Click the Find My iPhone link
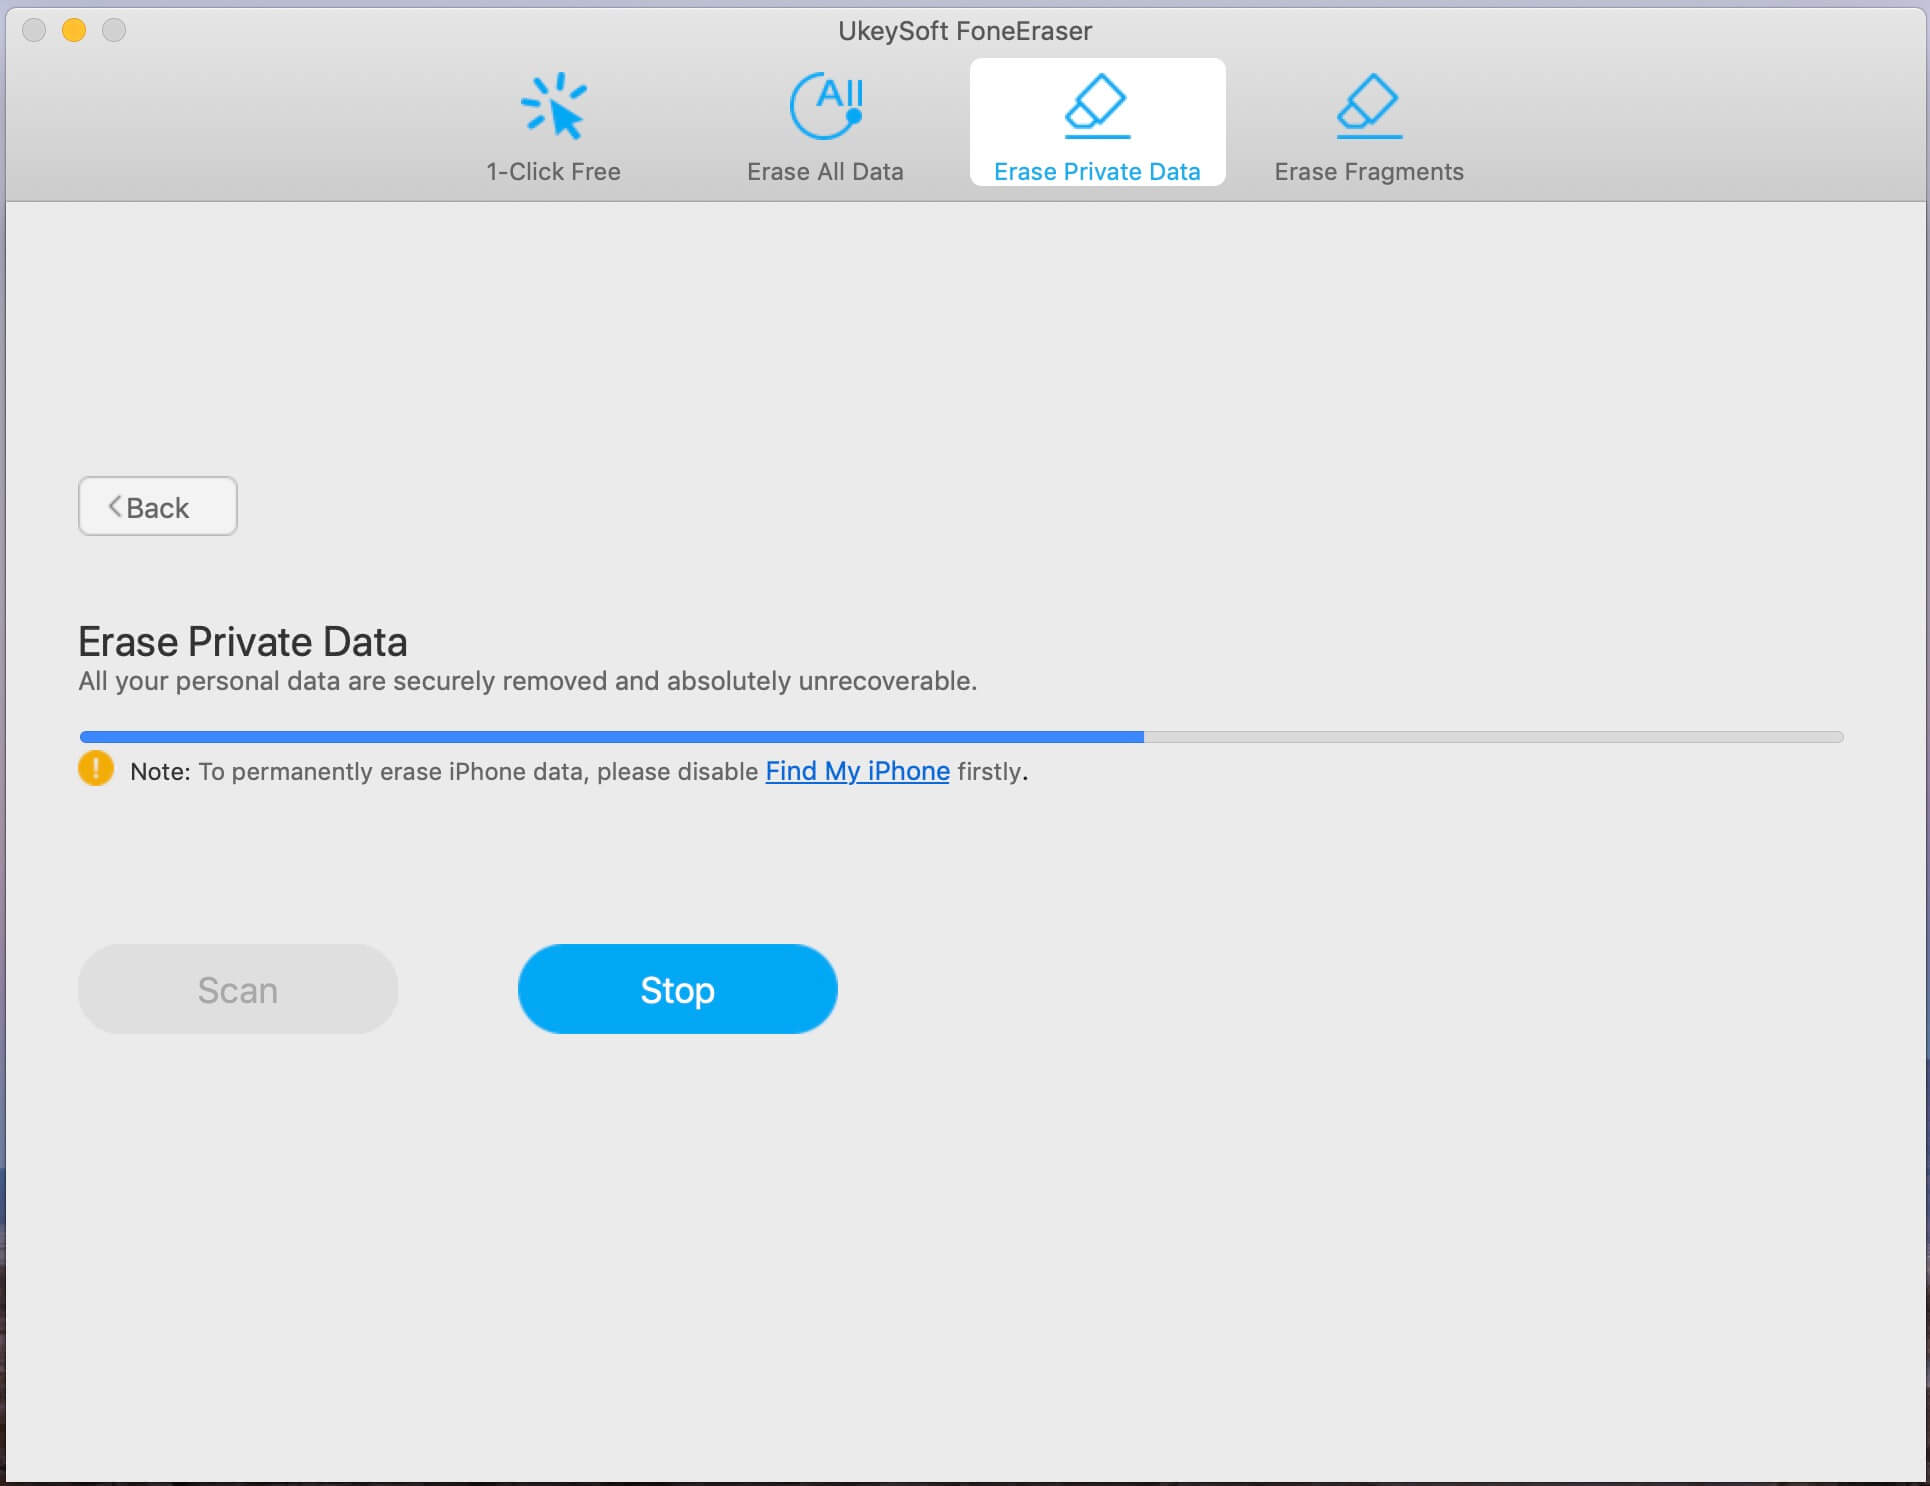Image resolution: width=1930 pixels, height=1486 pixels. (x=857, y=771)
